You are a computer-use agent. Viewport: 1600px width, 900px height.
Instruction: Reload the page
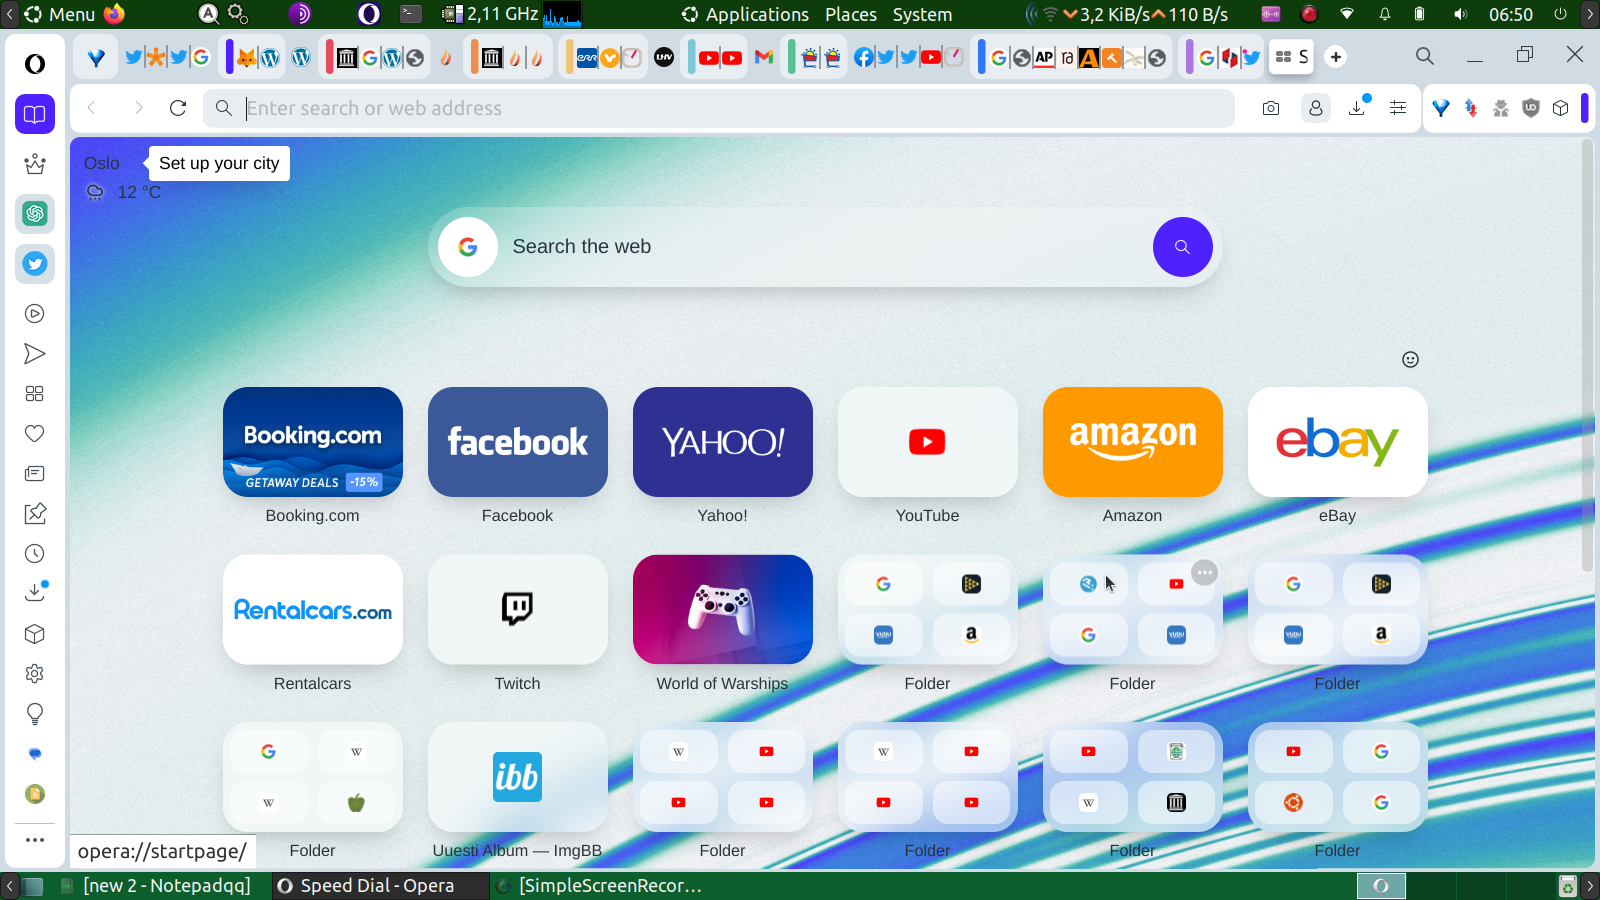(x=178, y=108)
